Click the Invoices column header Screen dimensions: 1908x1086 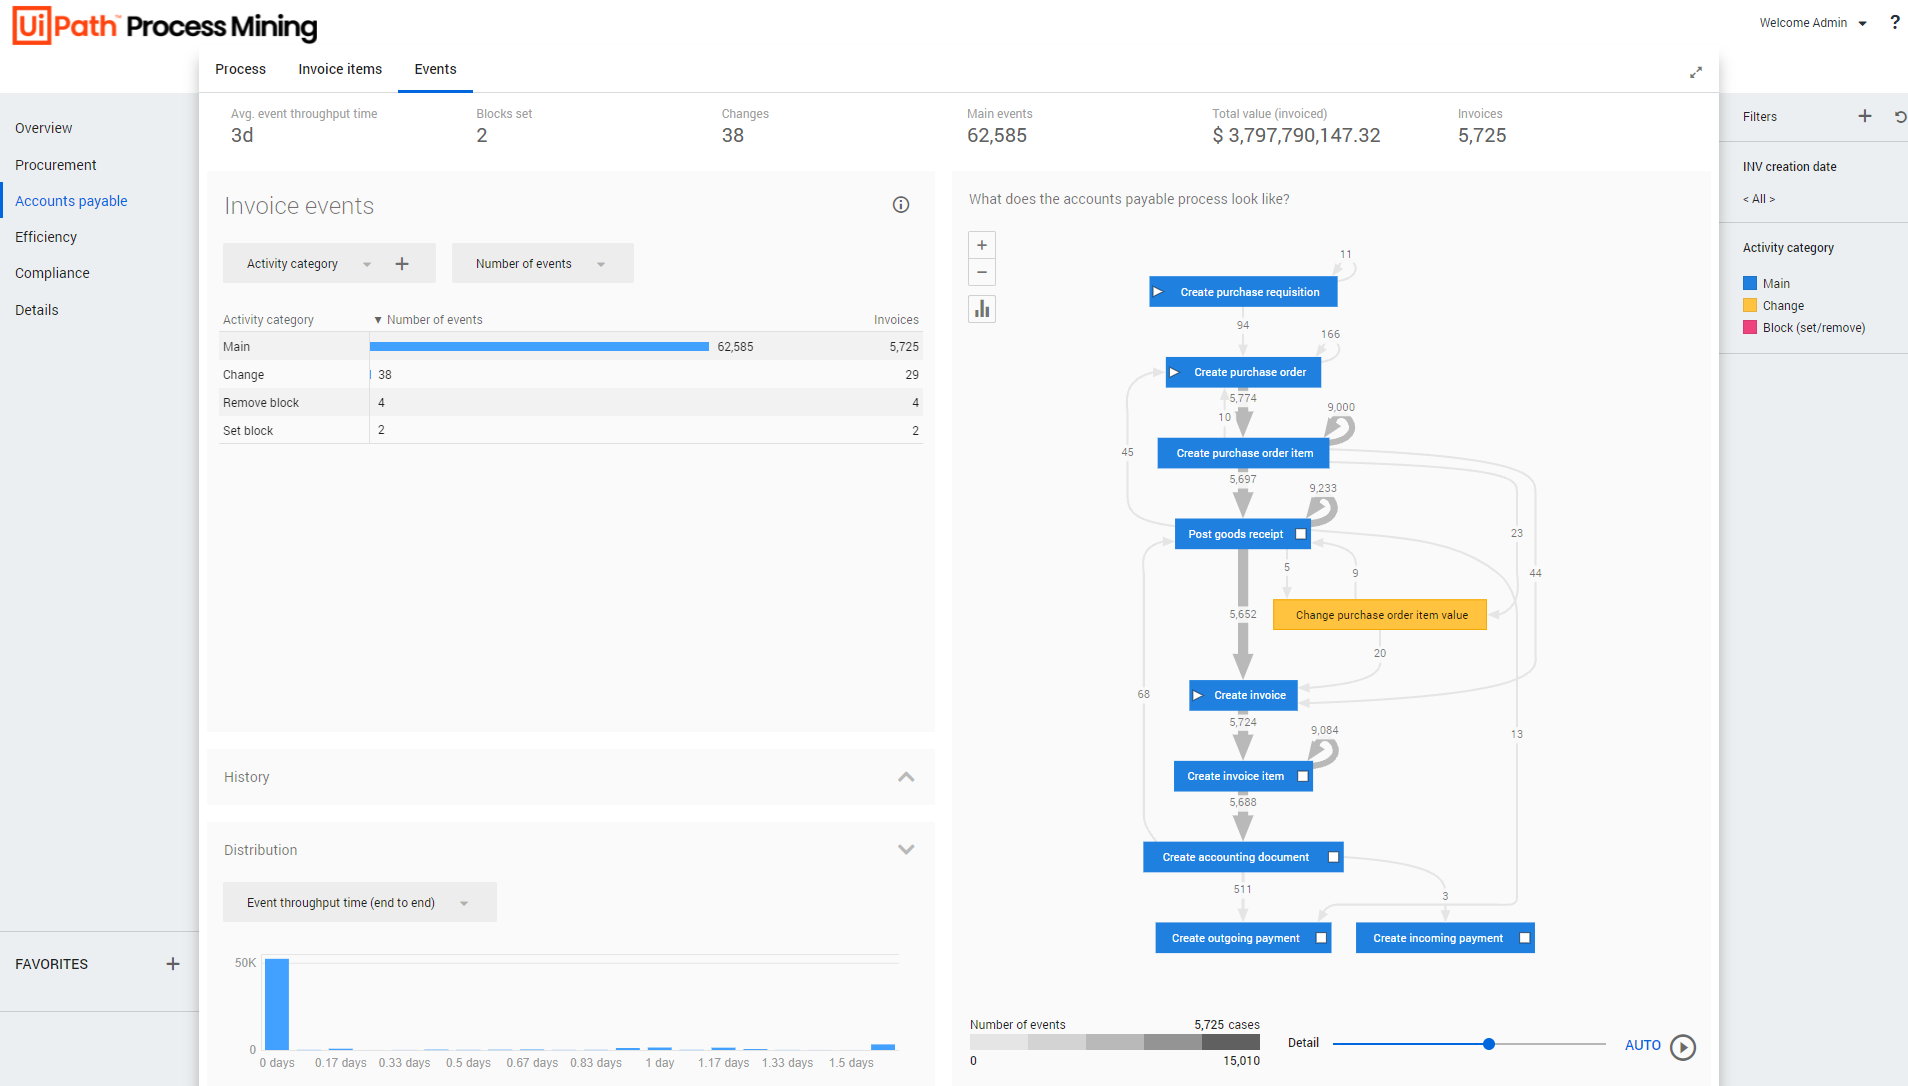tap(896, 320)
